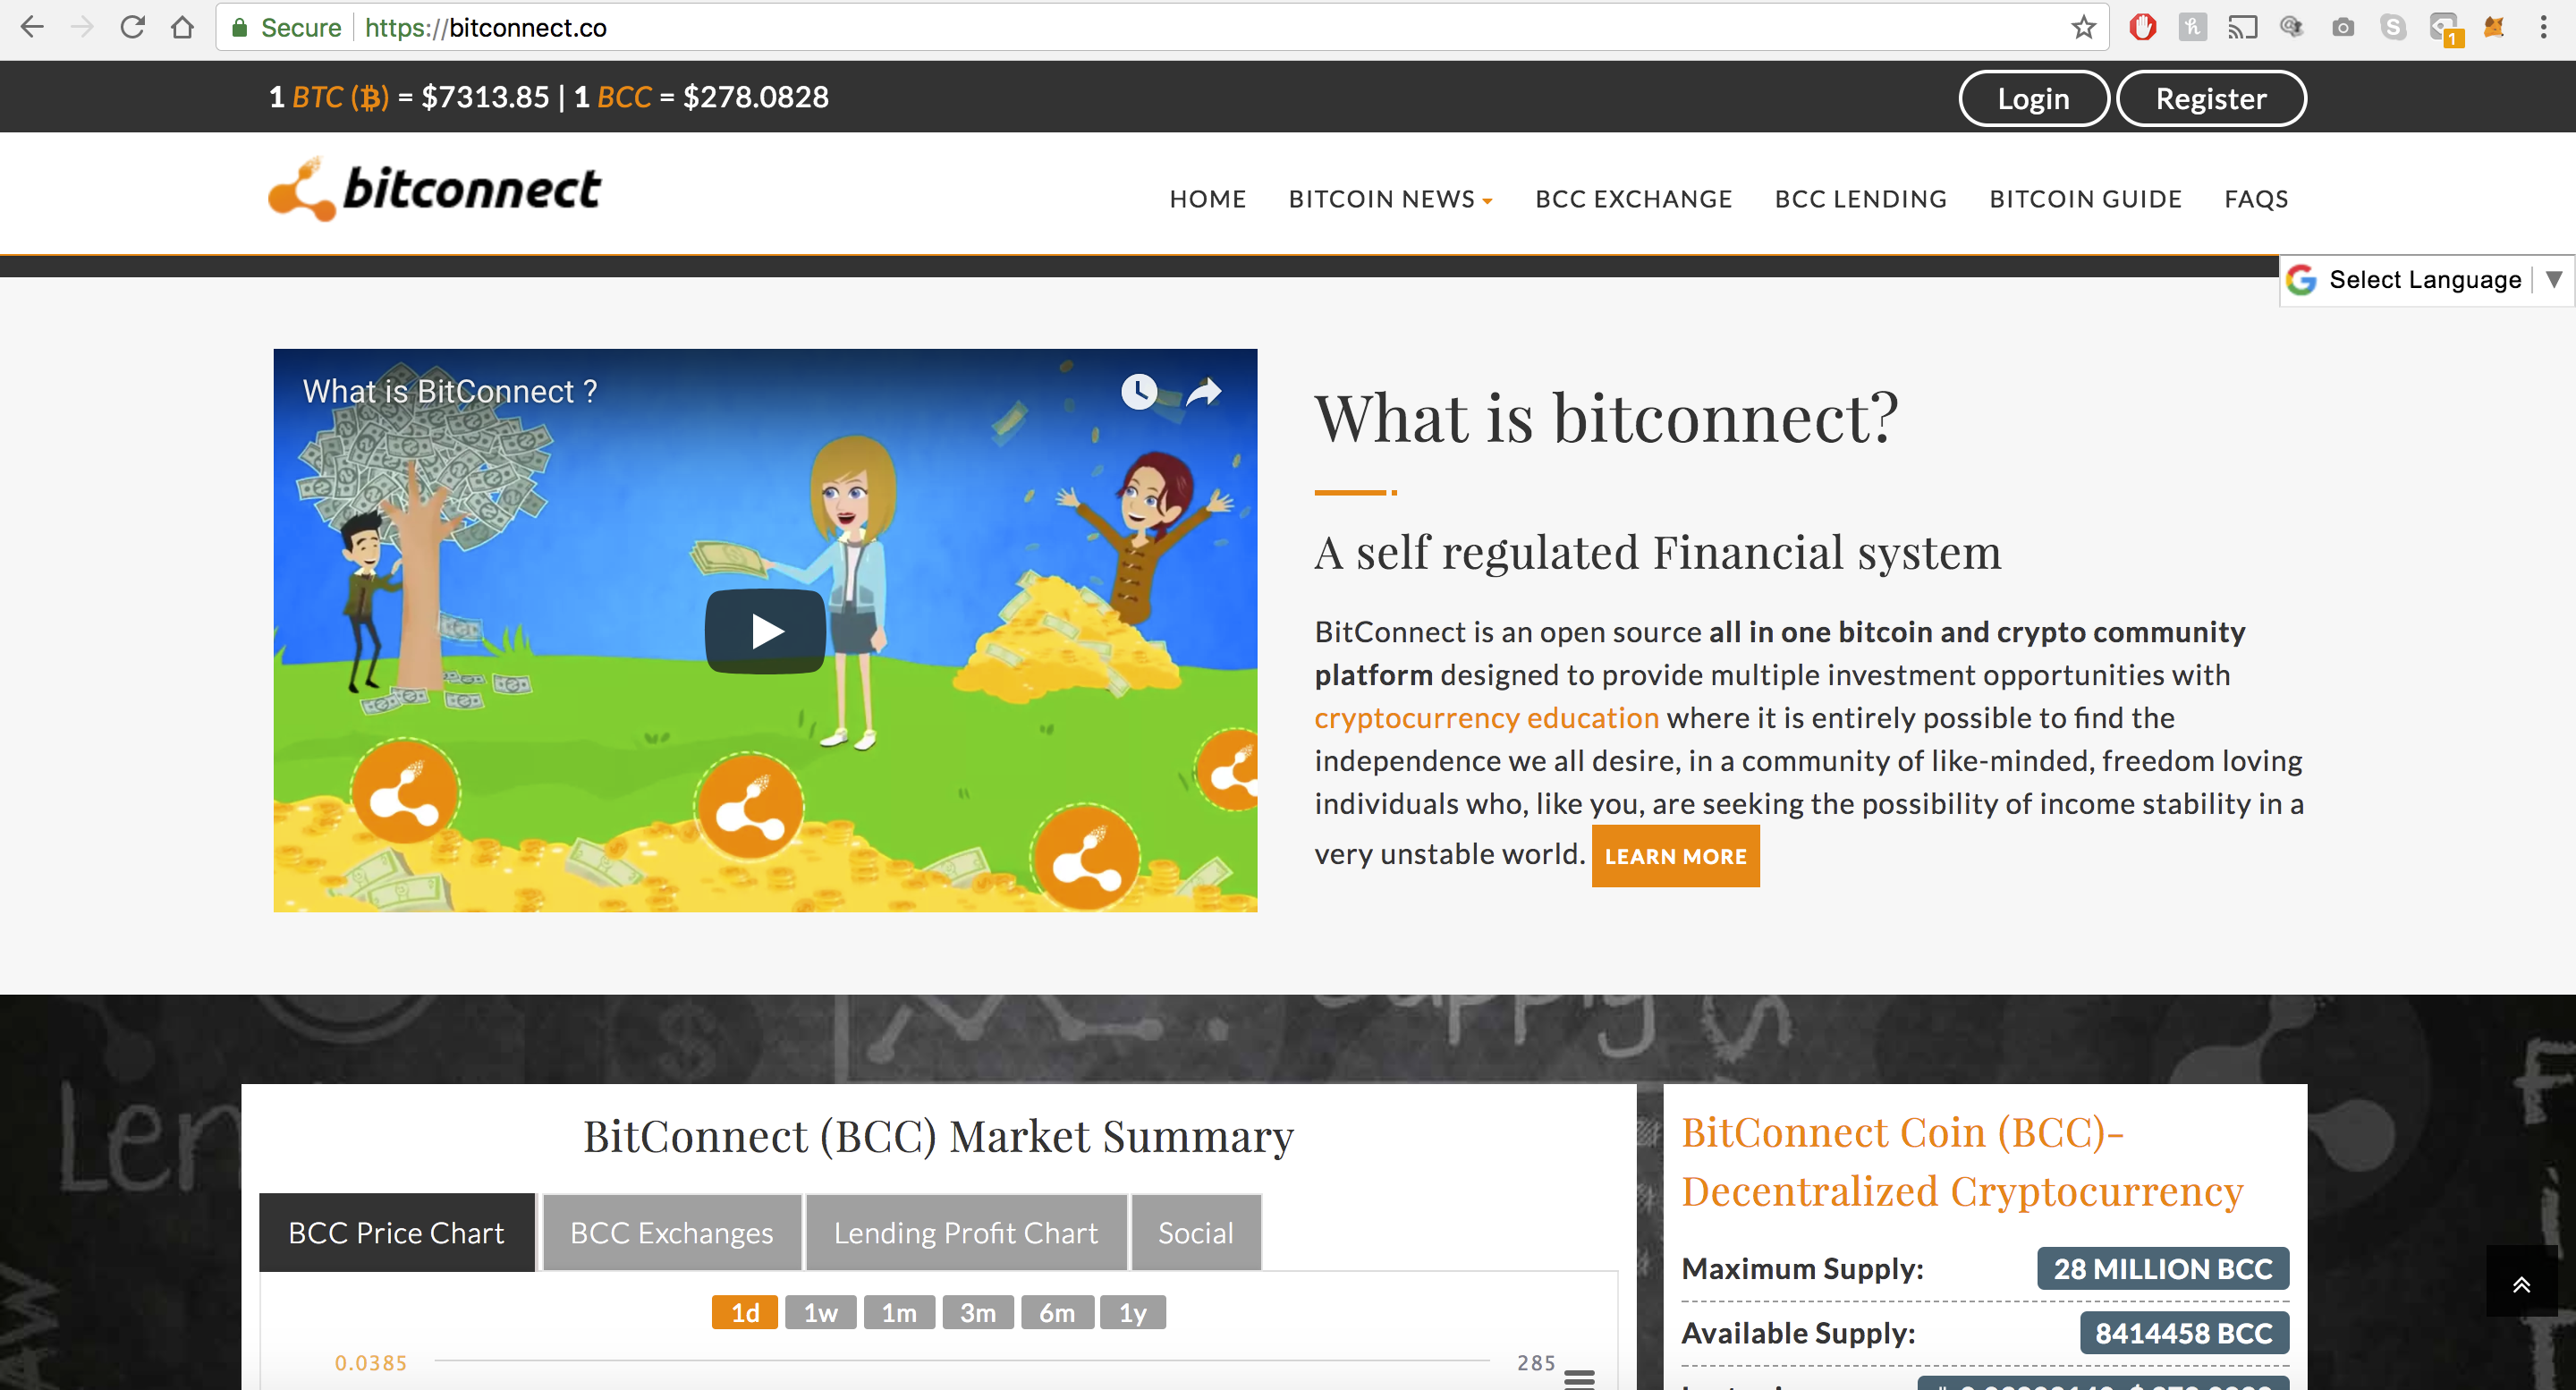
Task: Select the 1w chart range
Action: [820, 1312]
